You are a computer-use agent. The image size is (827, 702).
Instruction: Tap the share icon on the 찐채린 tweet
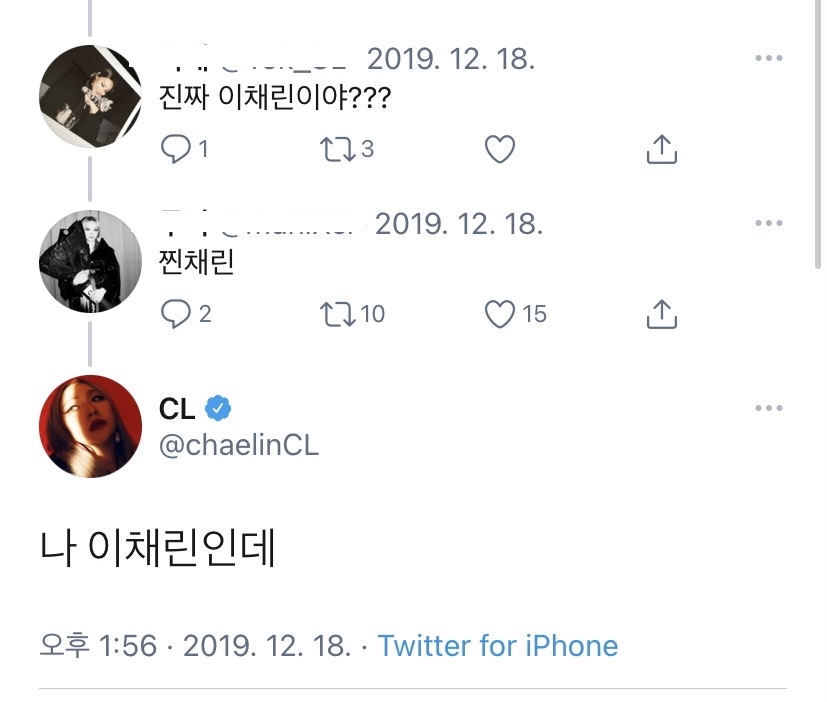[660, 313]
